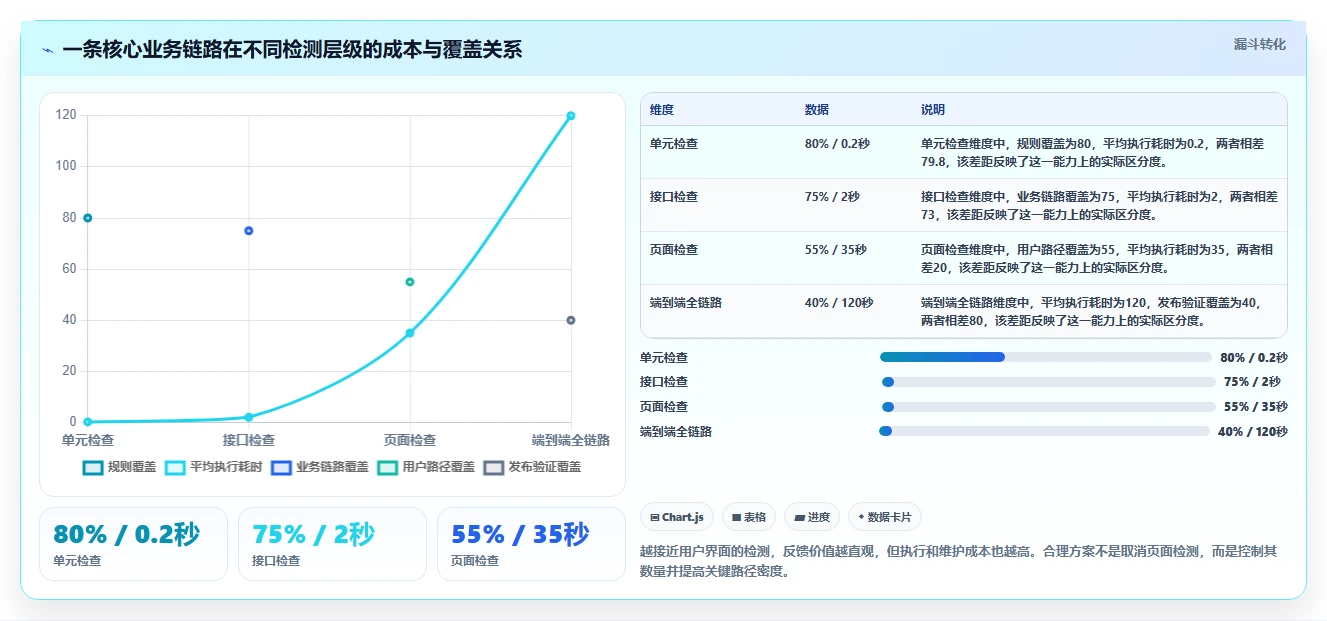
Task: Open the 75% / 2秒 data card
Action: pos(332,544)
